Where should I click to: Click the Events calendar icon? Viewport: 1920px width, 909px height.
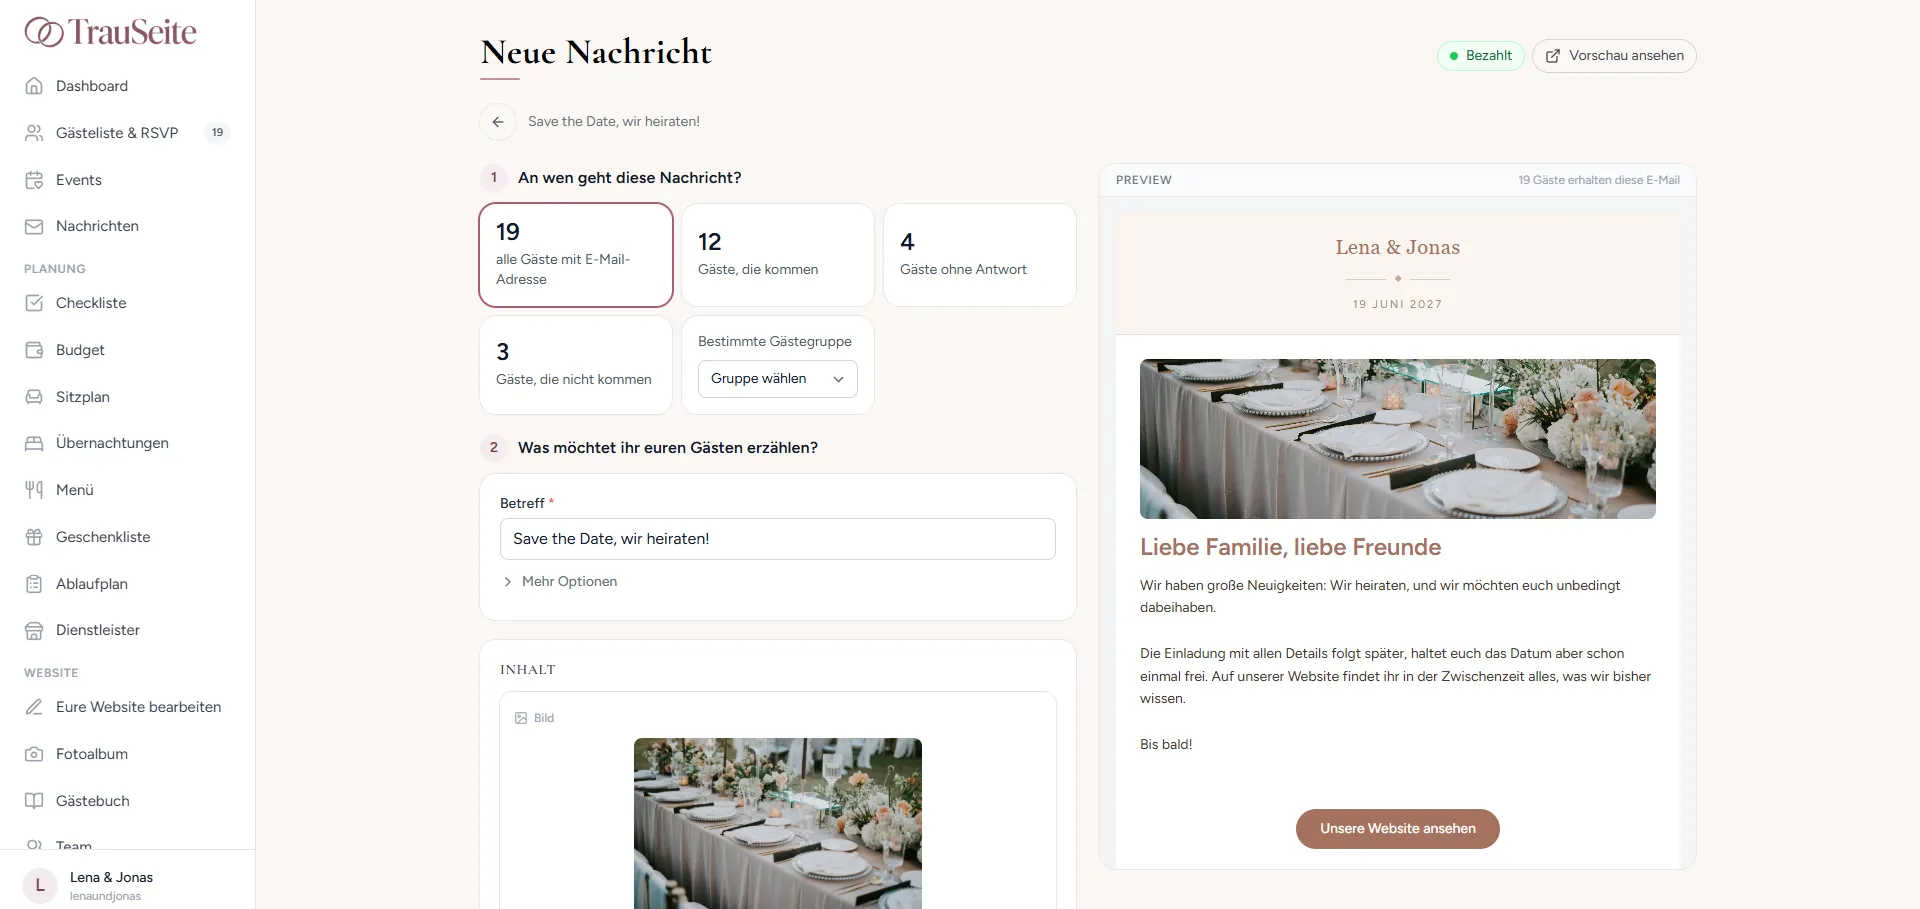pos(34,180)
